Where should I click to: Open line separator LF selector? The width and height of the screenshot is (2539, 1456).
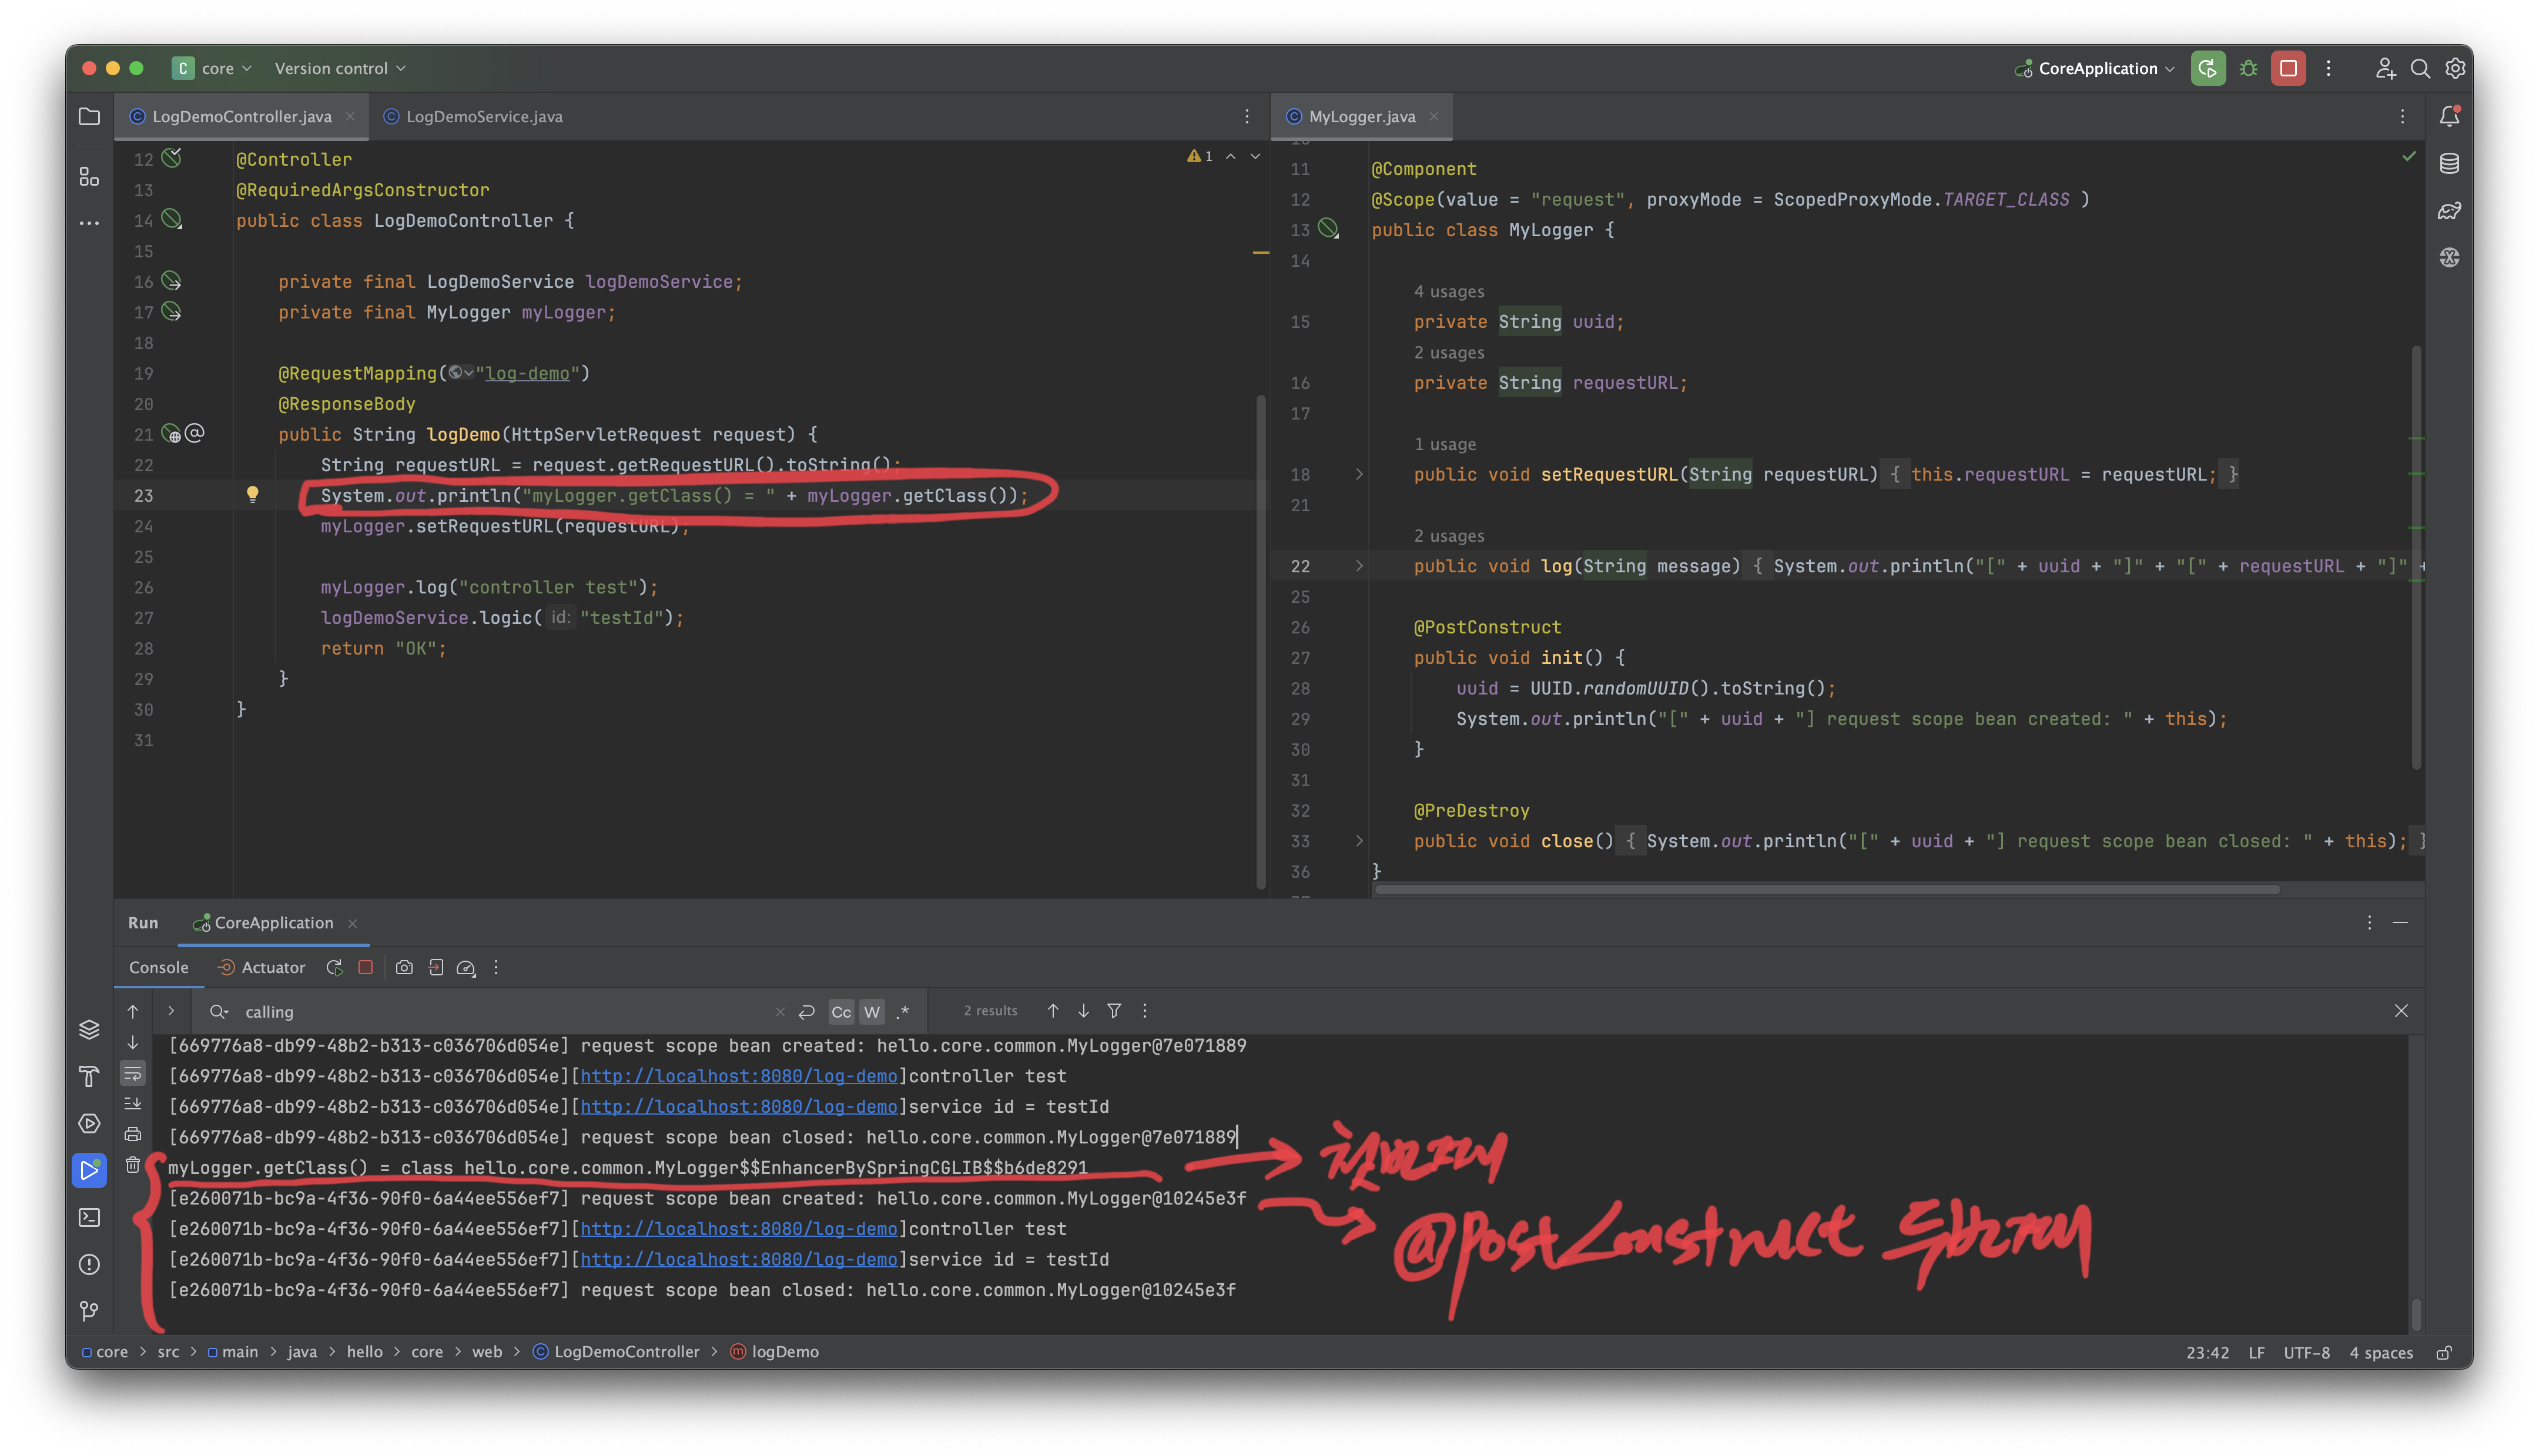coord(2256,1352)
